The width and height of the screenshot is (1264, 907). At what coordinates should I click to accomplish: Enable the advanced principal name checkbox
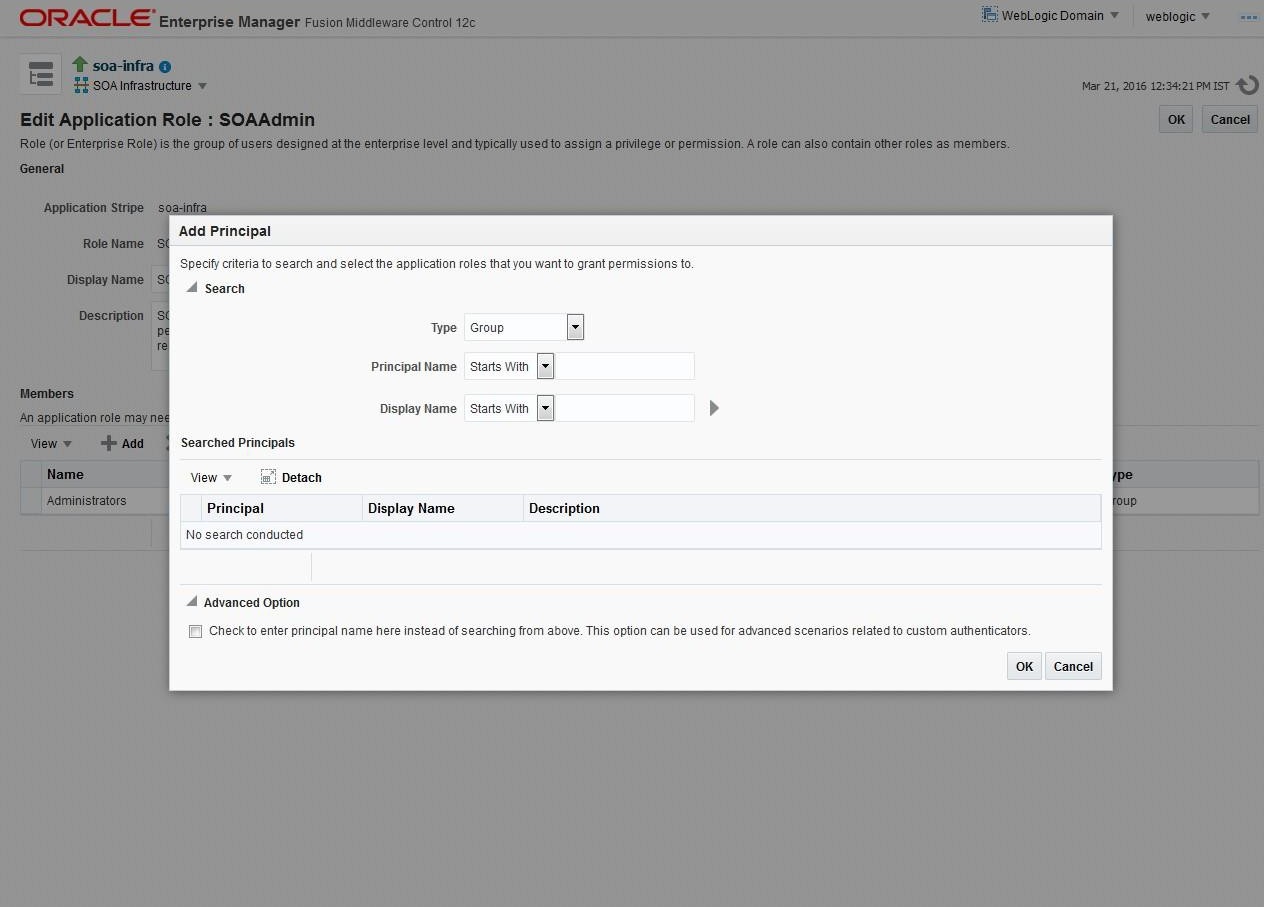(x=195, y=631)
